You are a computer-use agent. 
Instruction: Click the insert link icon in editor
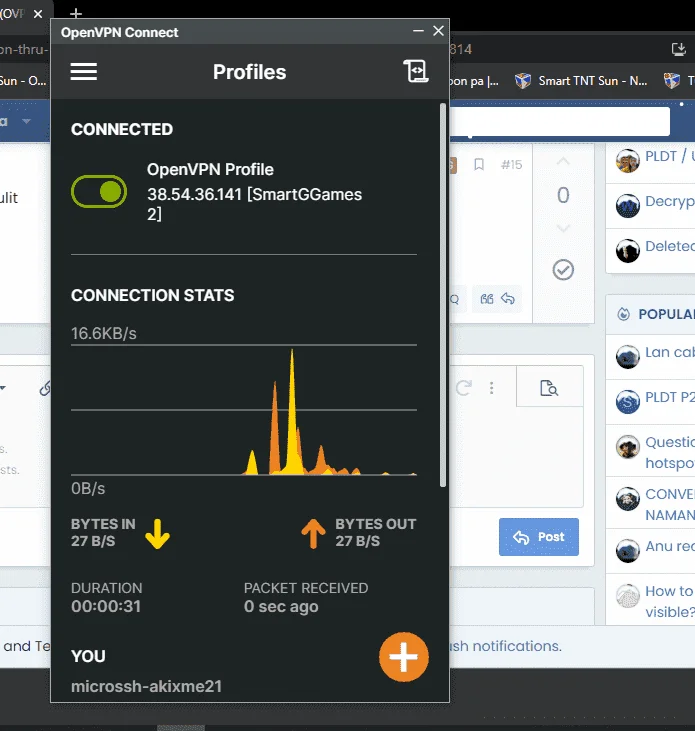45,388
